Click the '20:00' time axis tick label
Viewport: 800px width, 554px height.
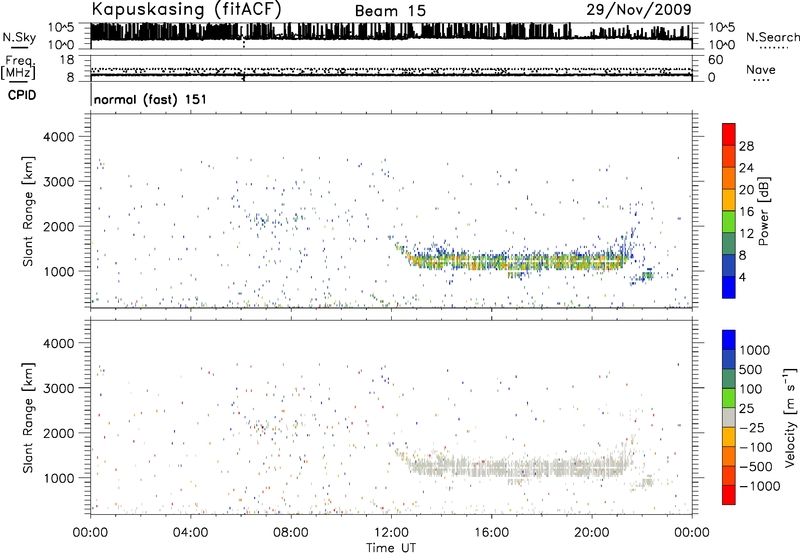[x=592, y=533]
